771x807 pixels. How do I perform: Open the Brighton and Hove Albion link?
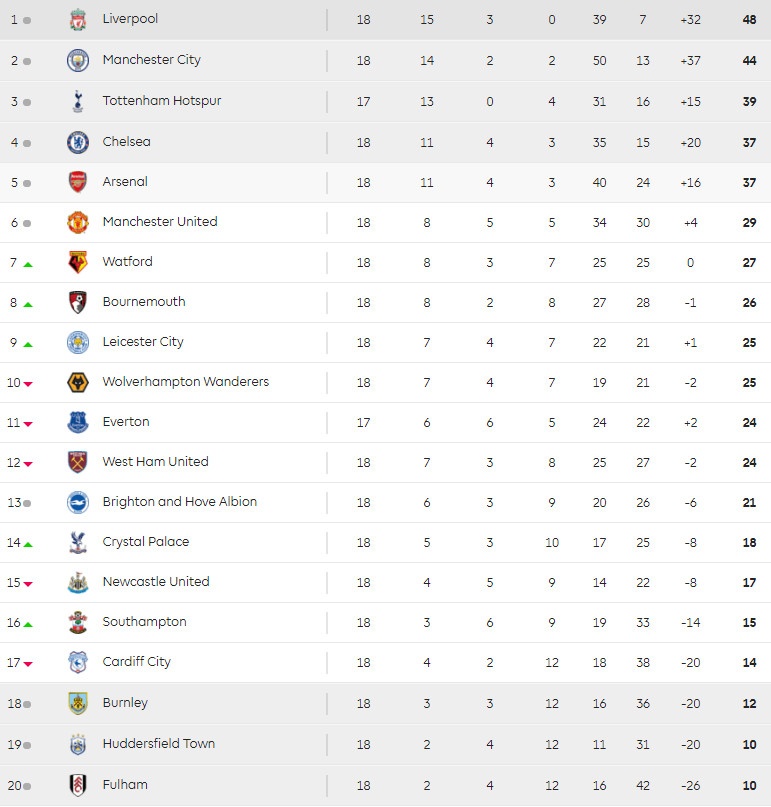(x=179, y=502)
